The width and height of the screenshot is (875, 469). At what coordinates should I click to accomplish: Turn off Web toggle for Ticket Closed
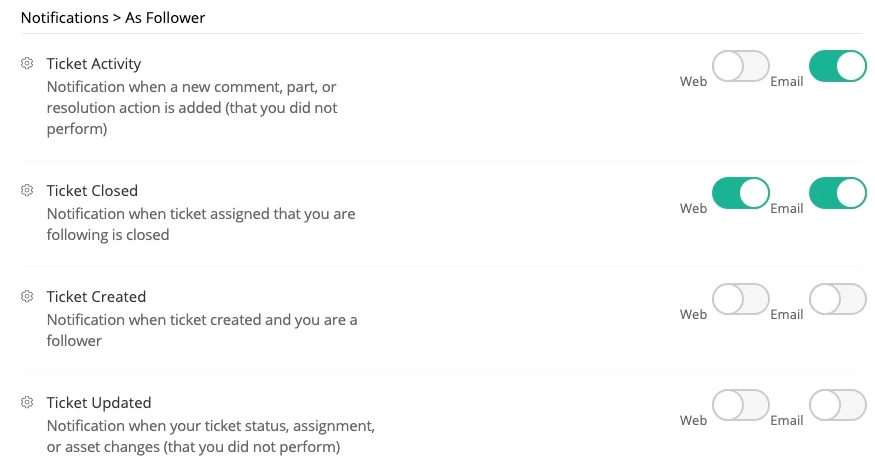740,193
